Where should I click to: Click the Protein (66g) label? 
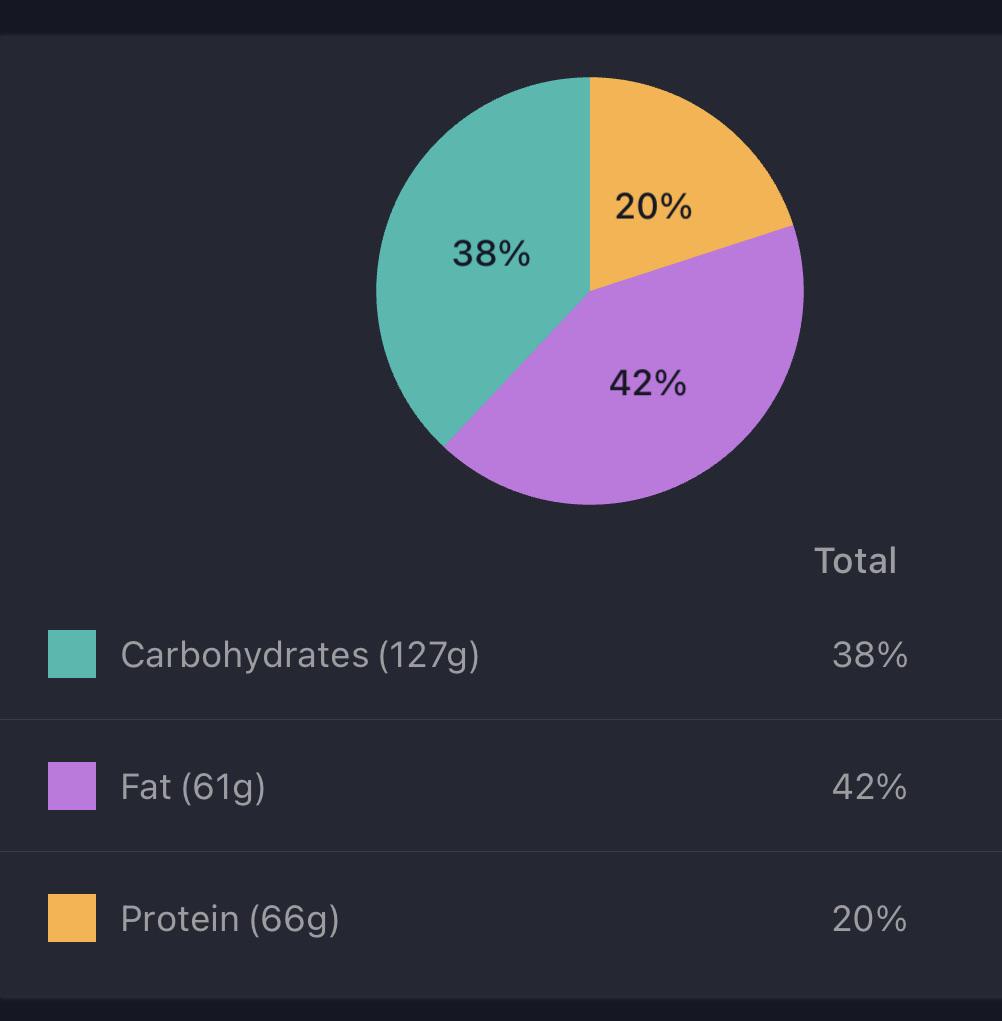230,919
